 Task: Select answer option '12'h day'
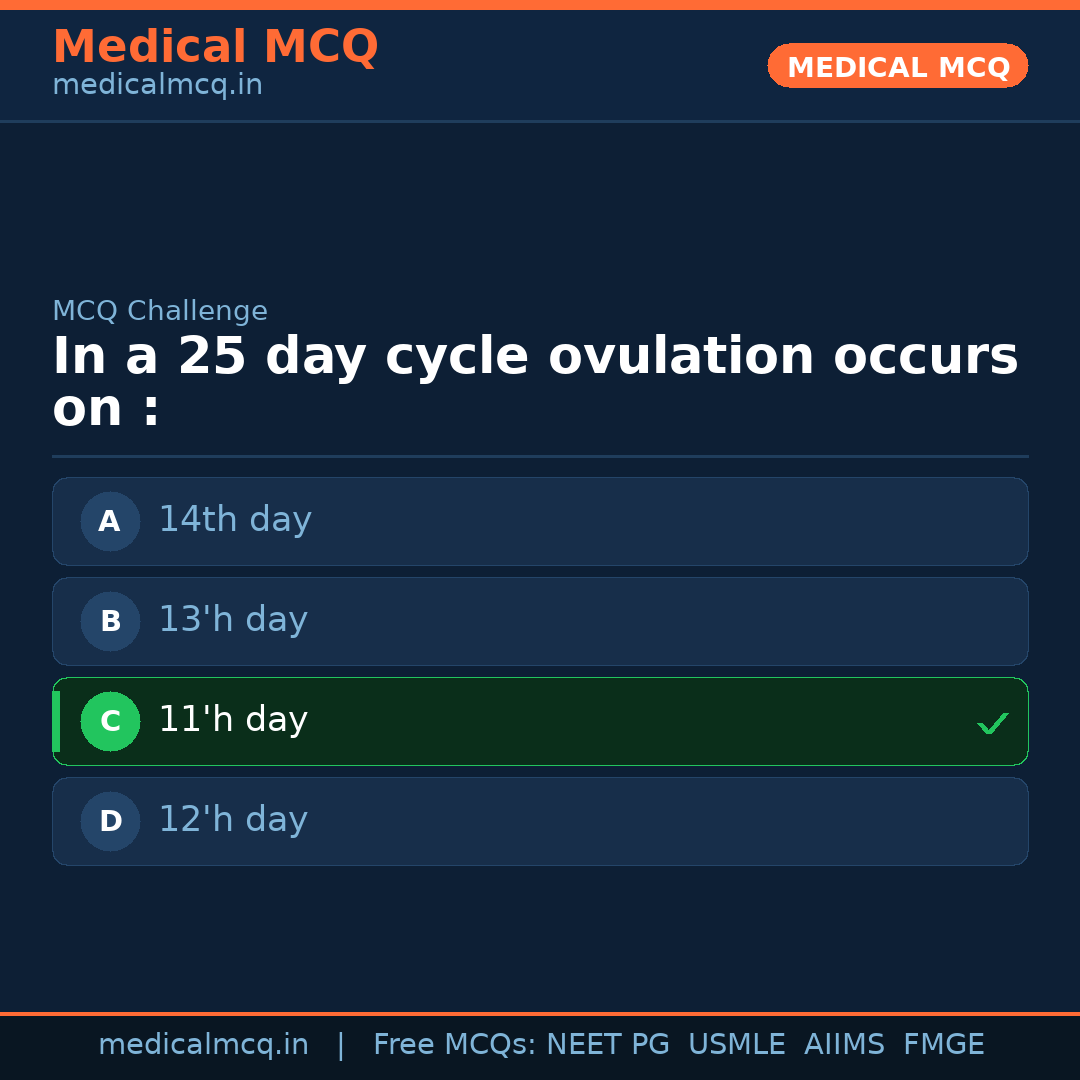click(x=540, y=821)
